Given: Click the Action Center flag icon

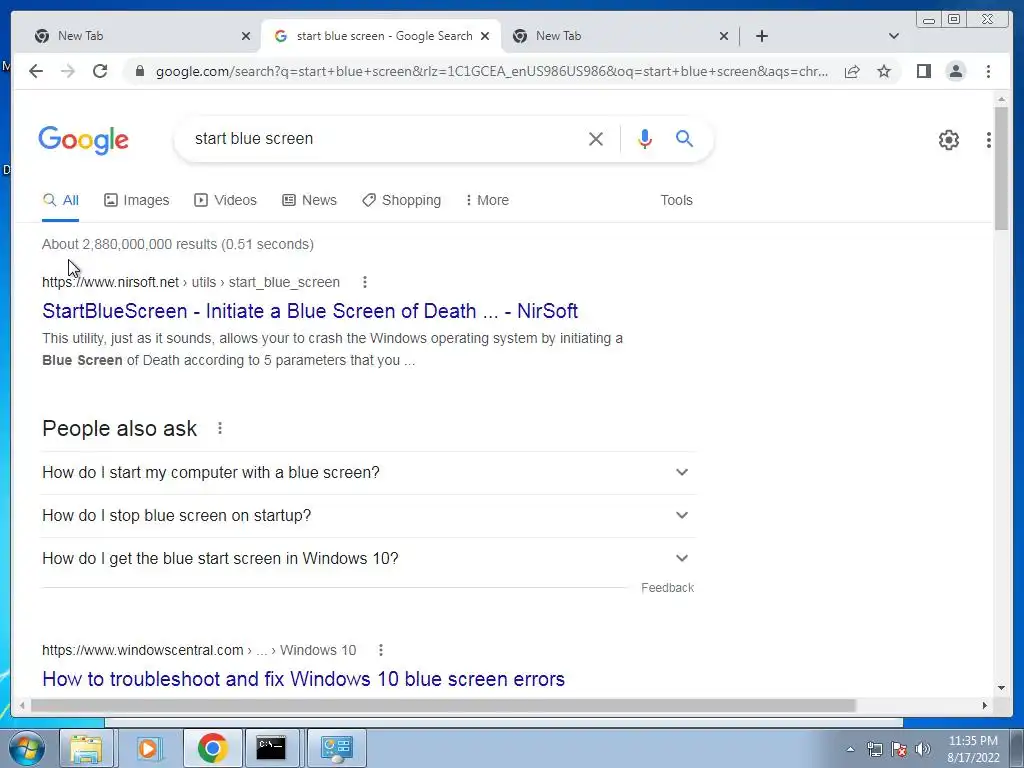Looking at the screenshot, I should (899, 749).
